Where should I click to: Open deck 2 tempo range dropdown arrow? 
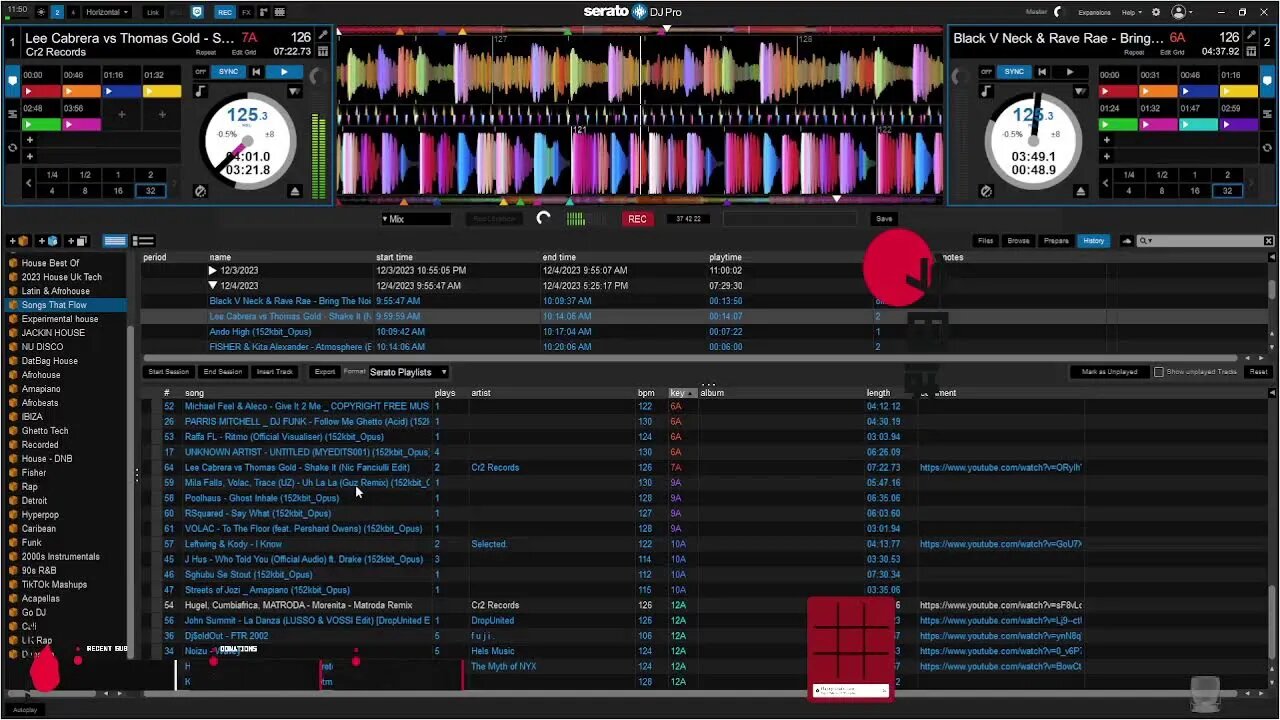pos(1080,91)
